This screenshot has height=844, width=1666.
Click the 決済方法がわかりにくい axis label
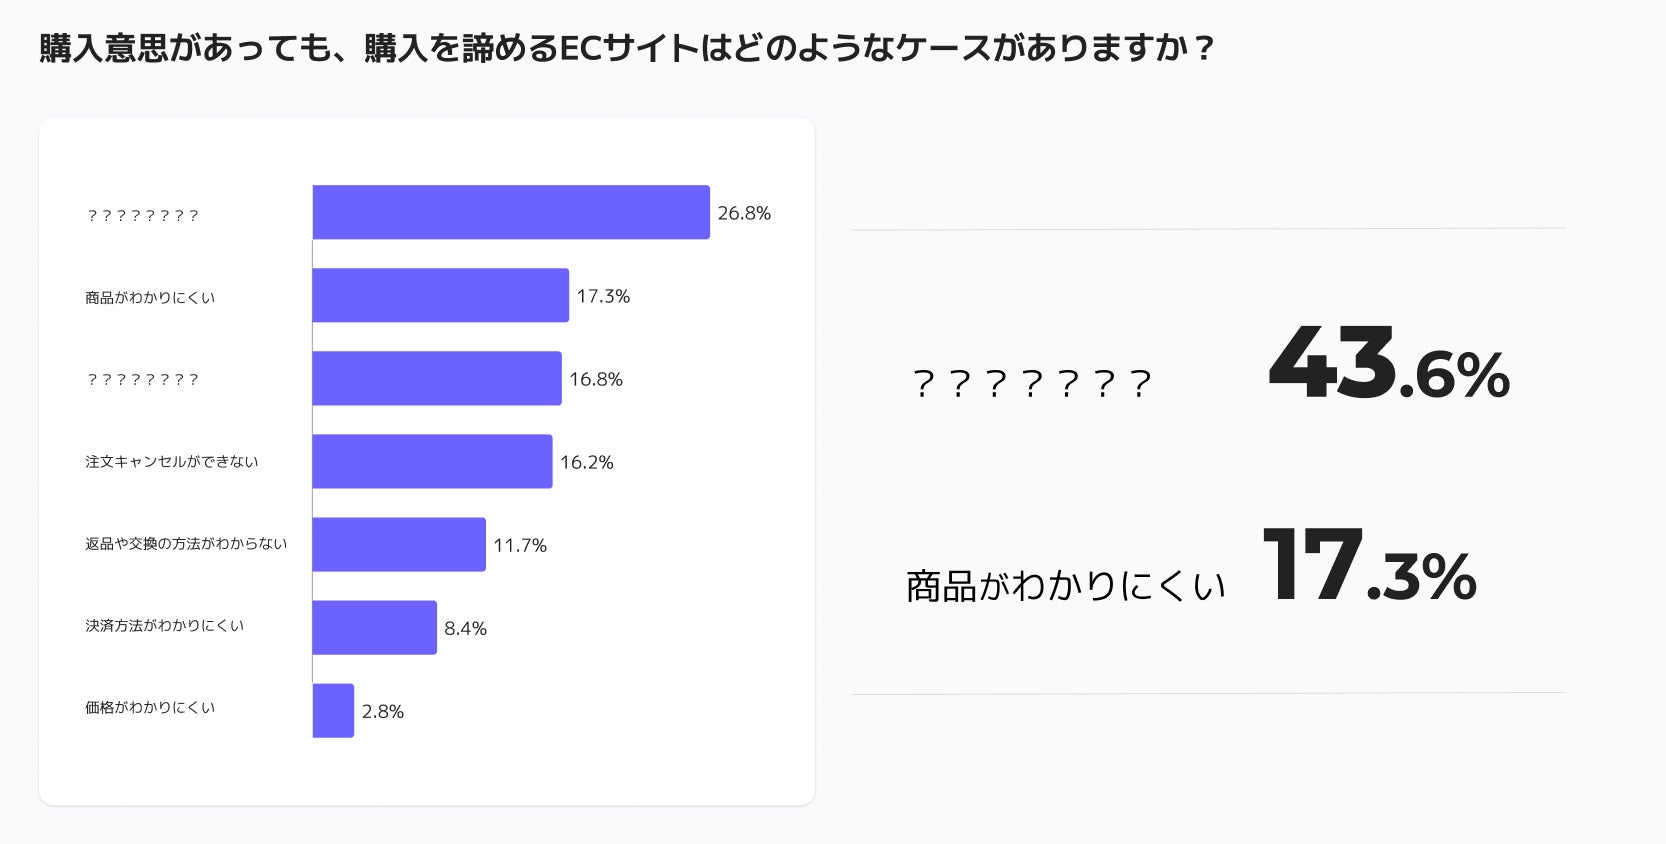coord(164,625)
